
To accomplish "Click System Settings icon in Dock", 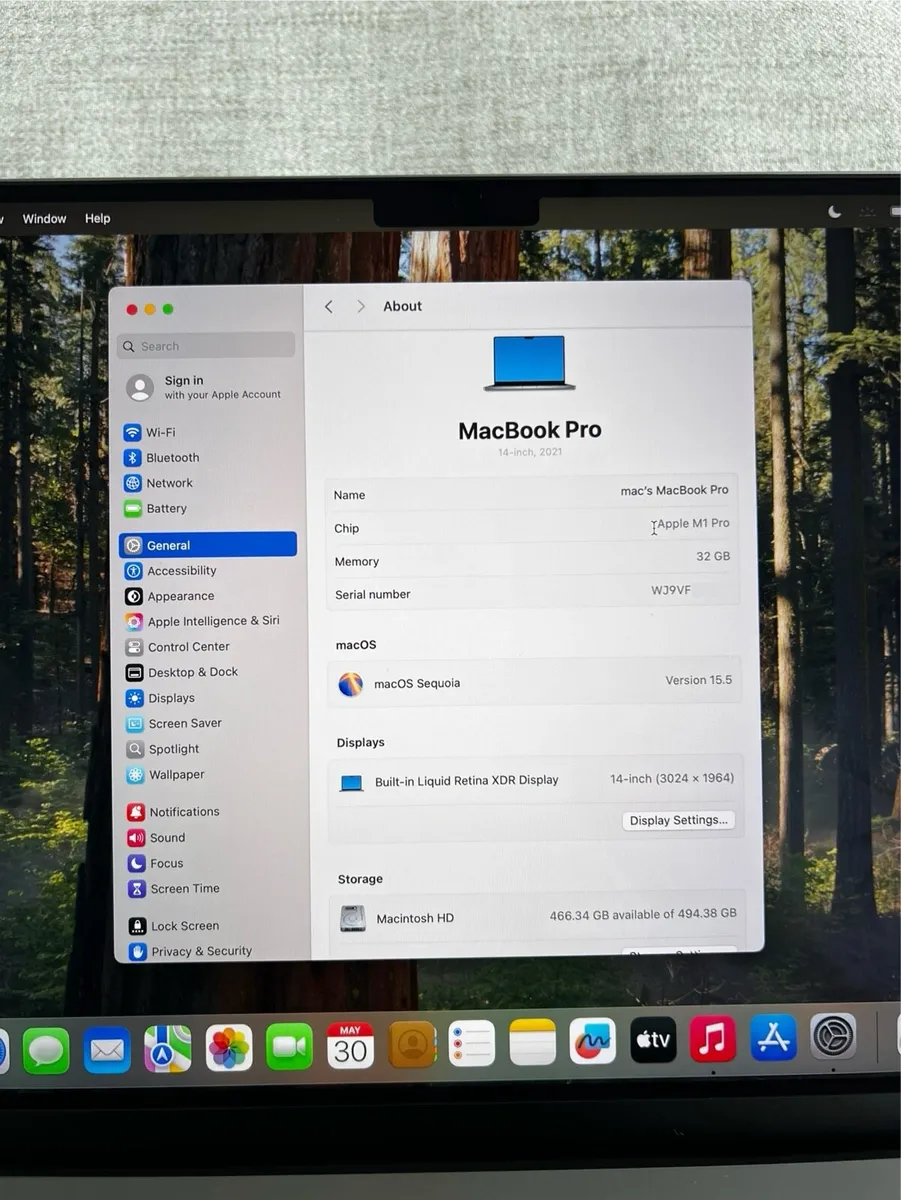I will pyautogui.click(x=833, y=1036).
